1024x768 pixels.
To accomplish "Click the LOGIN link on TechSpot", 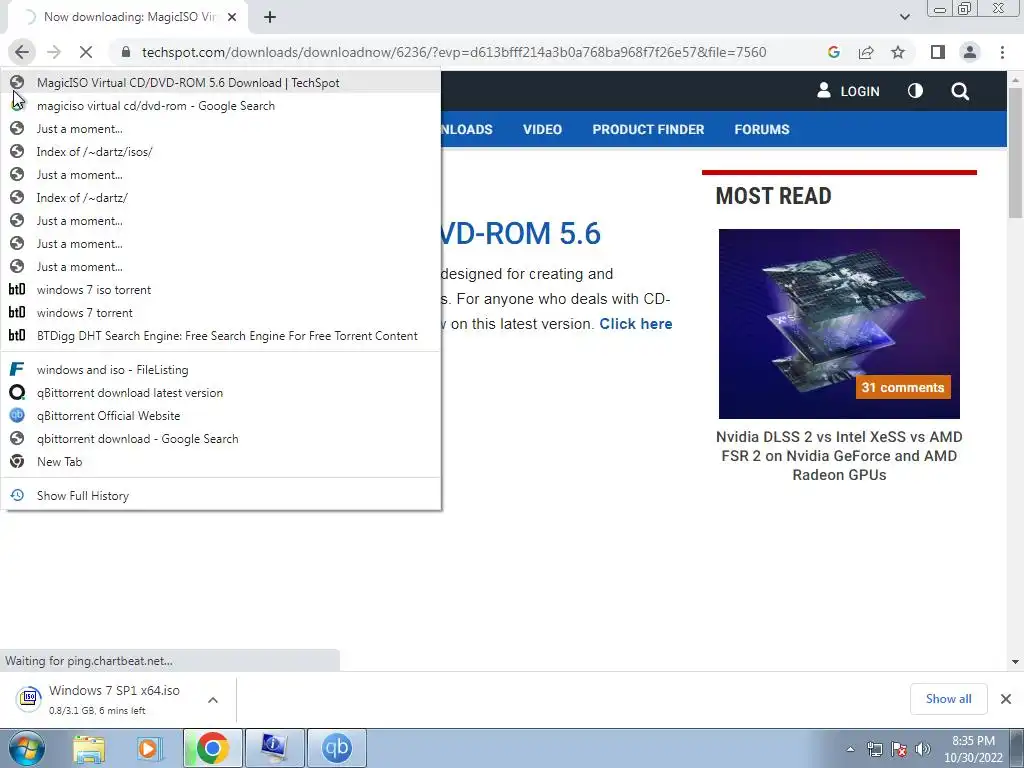I will pyautogui.click(x=848, y=91).
